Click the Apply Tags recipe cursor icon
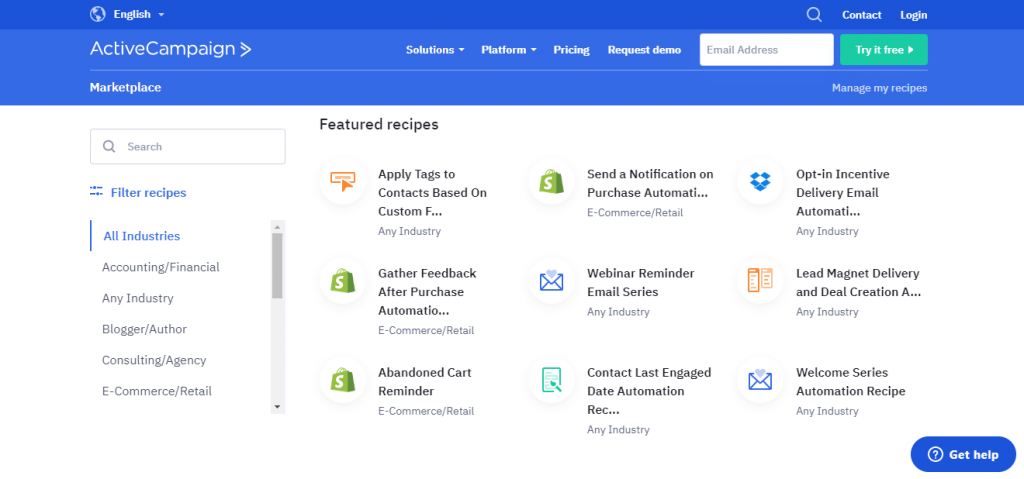The height and width of the screenshot is (479, 1024). (x=342, y=182)
